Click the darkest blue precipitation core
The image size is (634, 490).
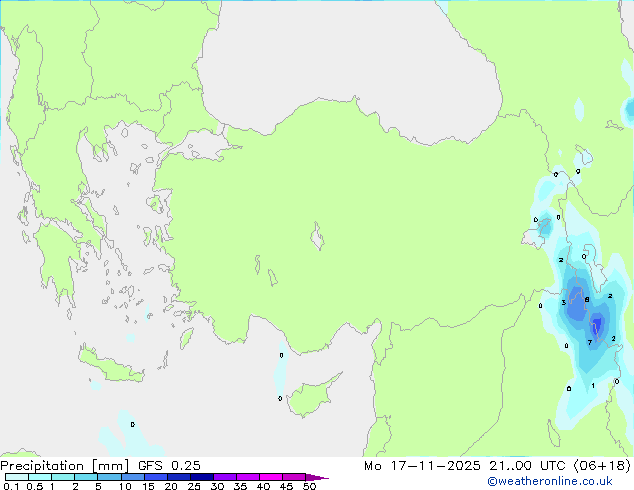click(x=598, y=325)
